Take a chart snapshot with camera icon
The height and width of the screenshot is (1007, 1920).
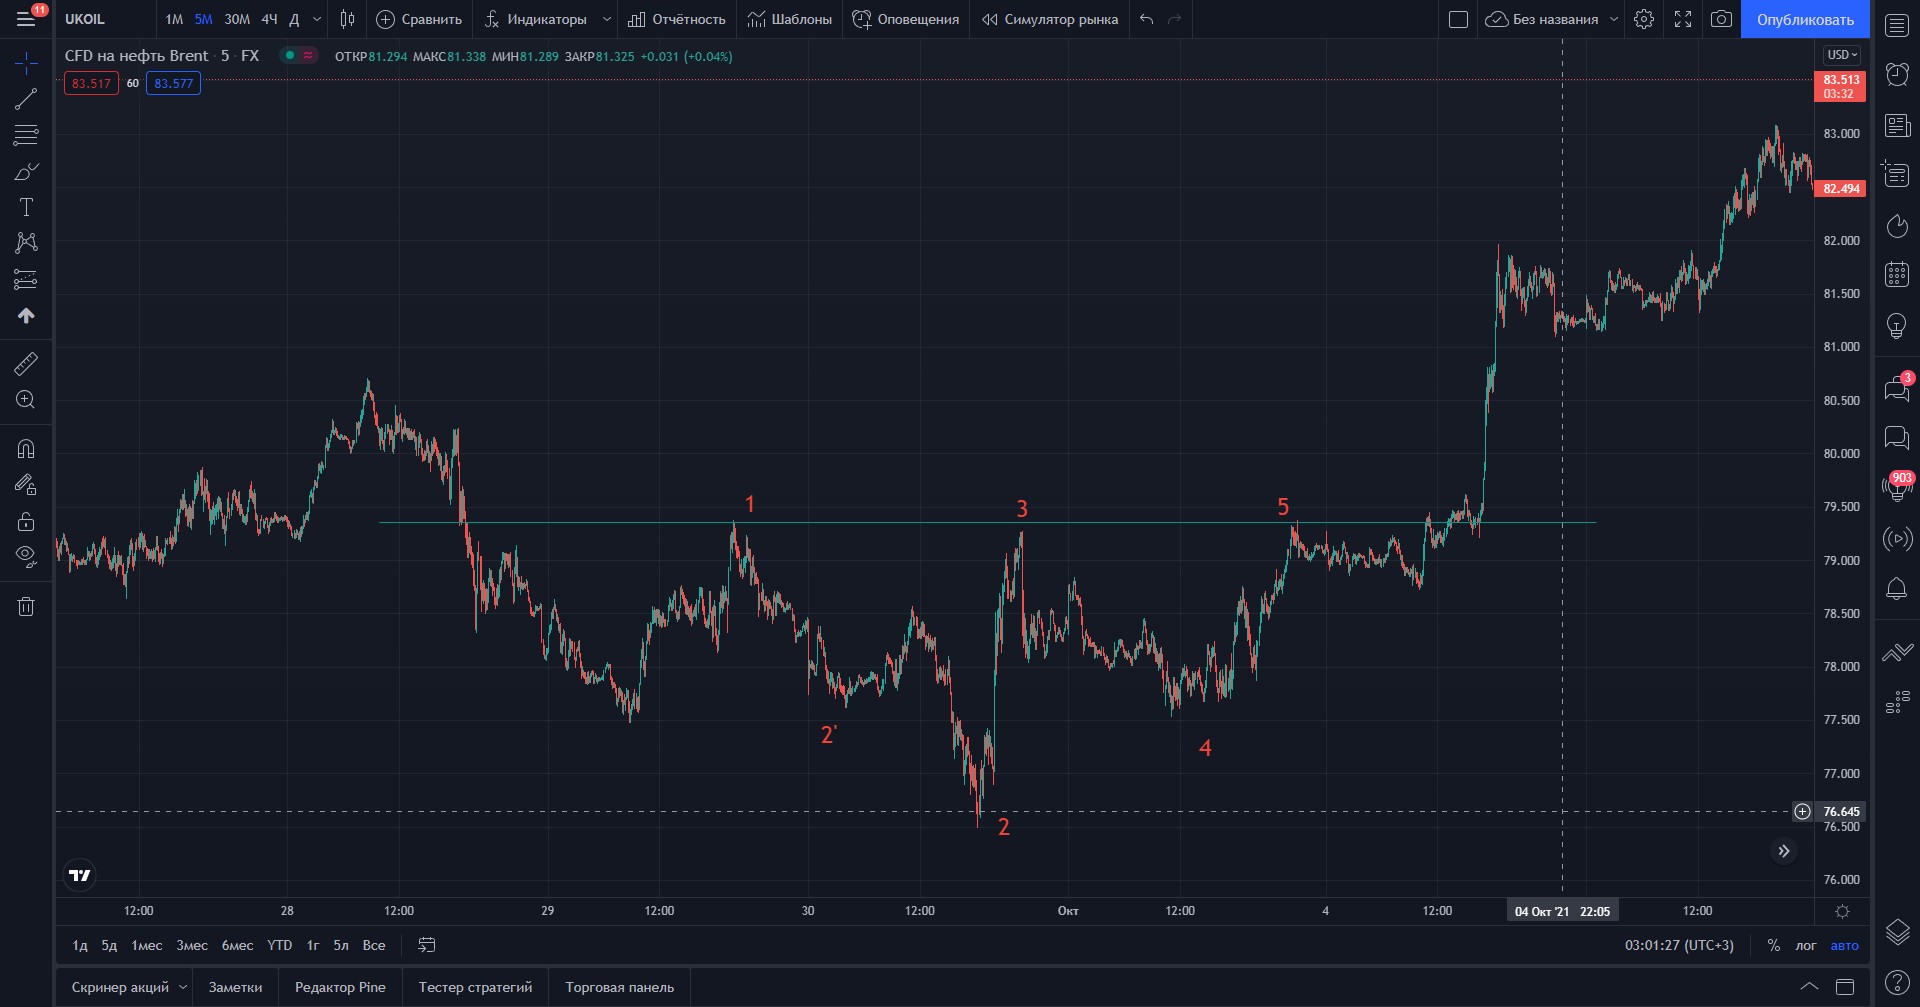pyautogui.click(x=1721, y=19)
